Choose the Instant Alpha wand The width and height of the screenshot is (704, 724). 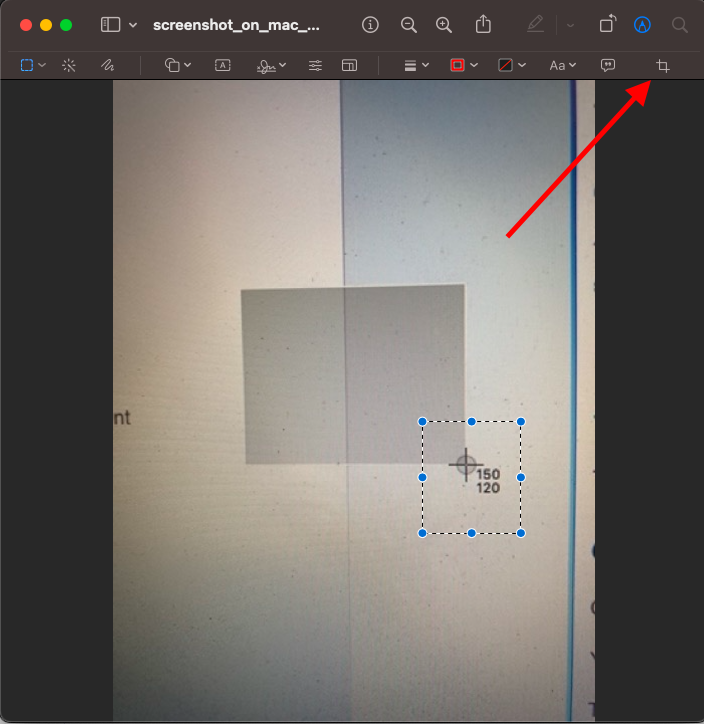[69, 65]
